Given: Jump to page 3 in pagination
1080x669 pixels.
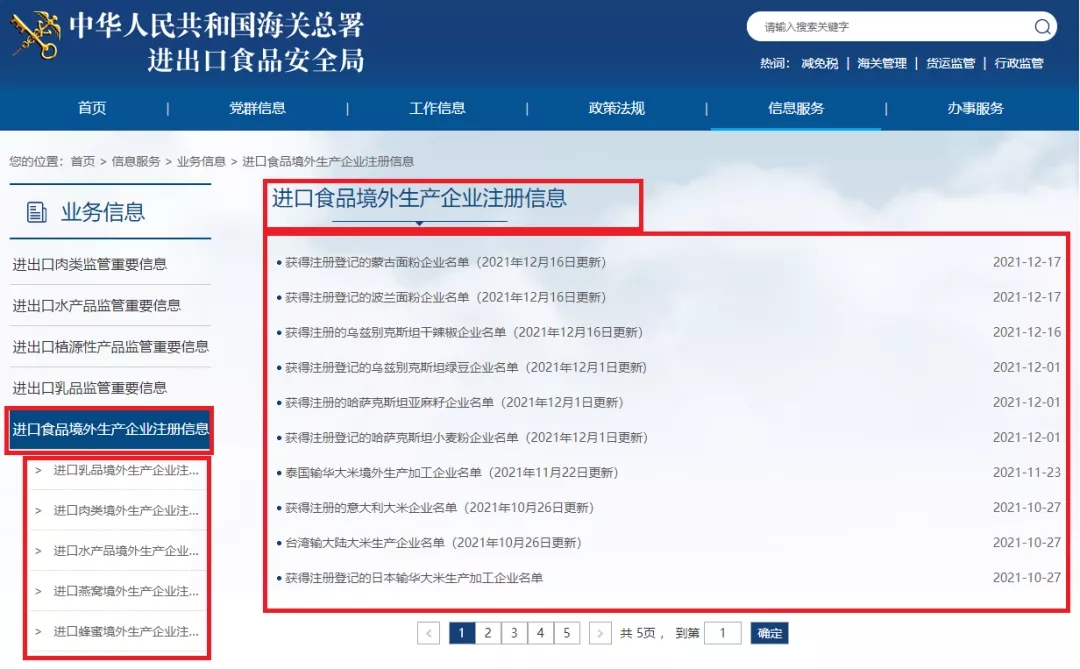Looking at the screenshot, I should [513, 633].
